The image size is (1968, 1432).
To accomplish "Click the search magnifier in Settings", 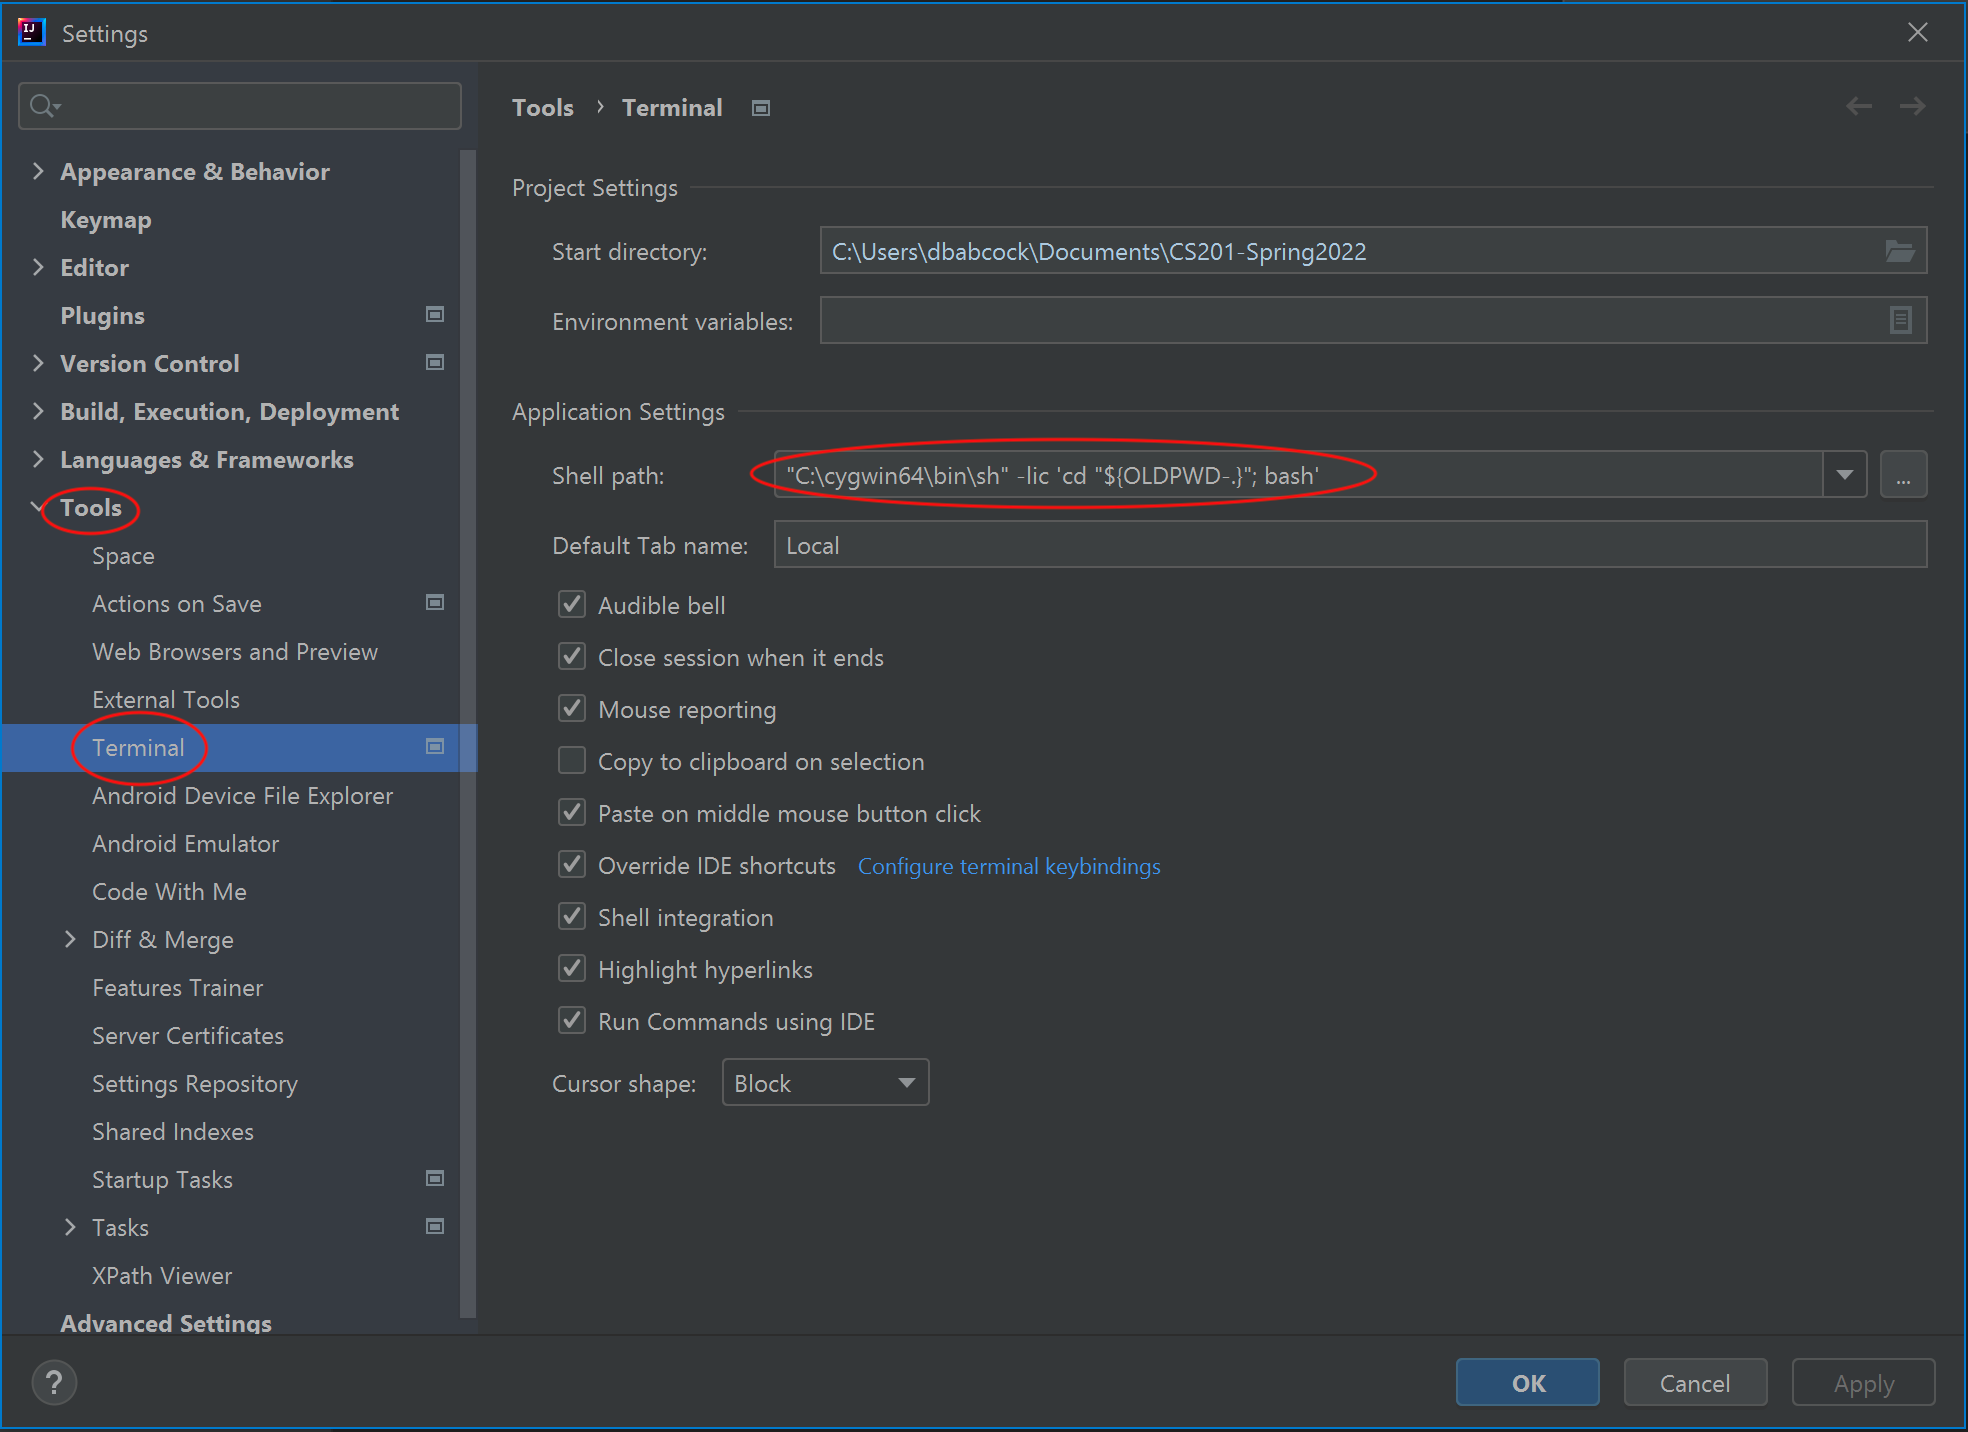I will point(42,105).
